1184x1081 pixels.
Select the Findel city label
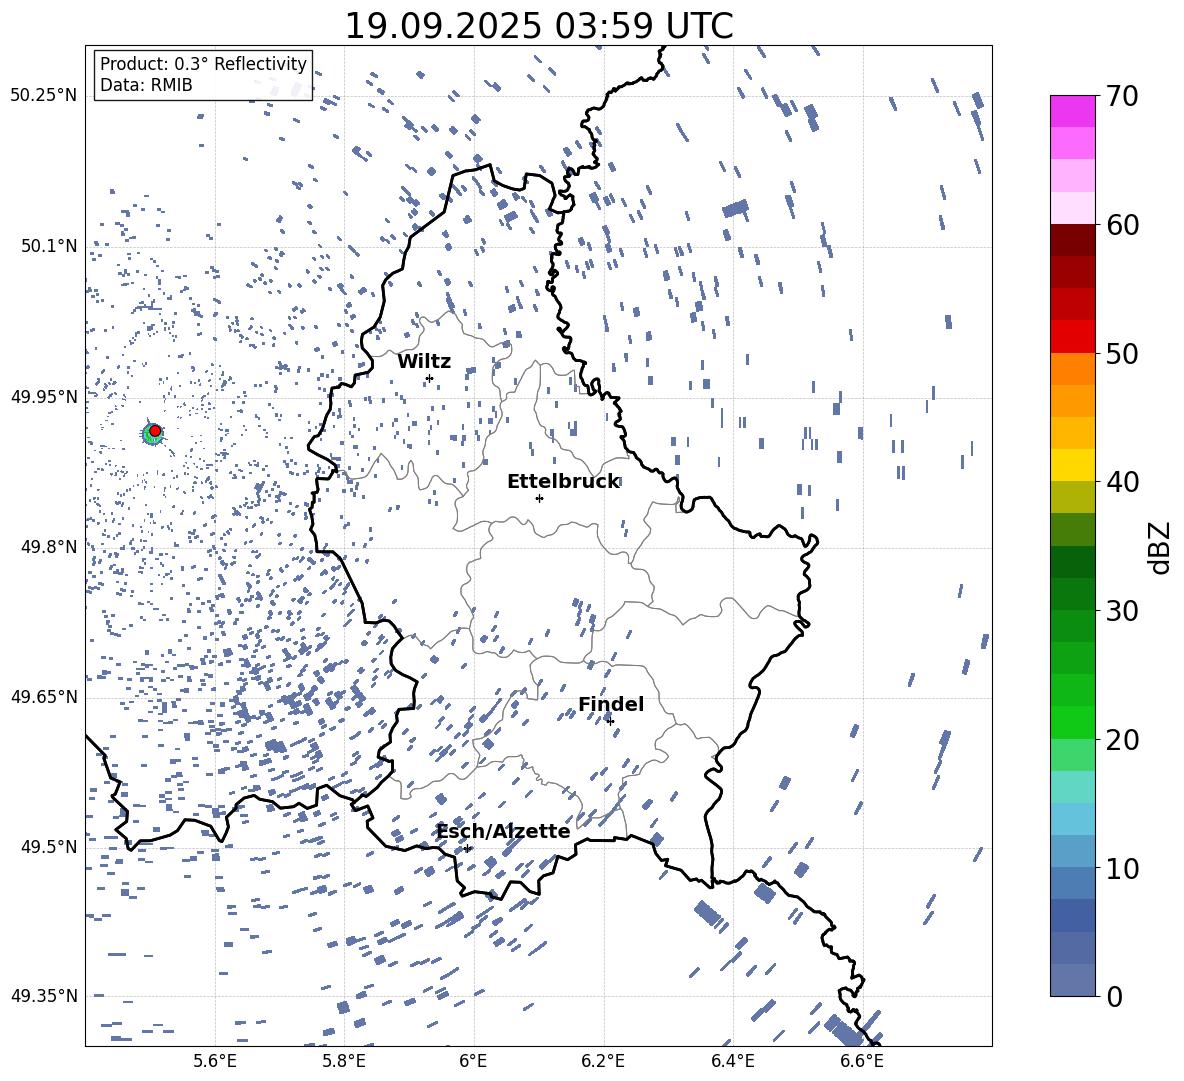point(611,704)
